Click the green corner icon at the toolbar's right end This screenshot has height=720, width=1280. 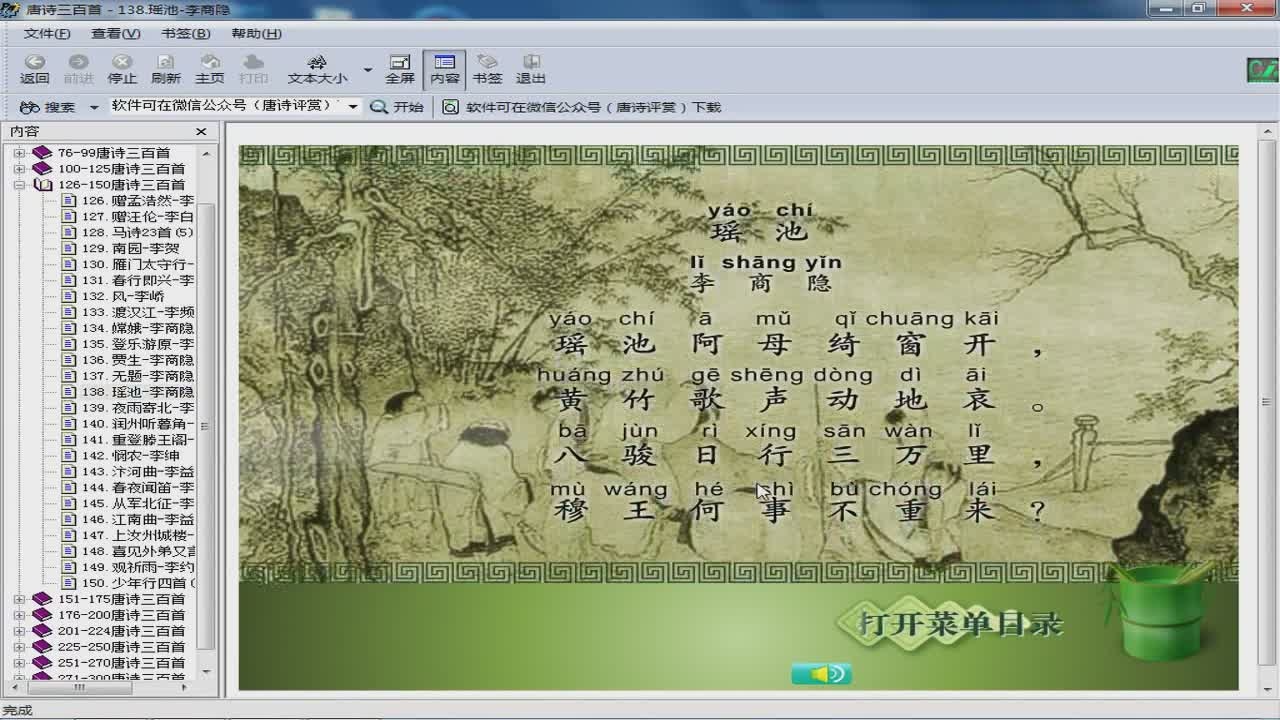1262,71
